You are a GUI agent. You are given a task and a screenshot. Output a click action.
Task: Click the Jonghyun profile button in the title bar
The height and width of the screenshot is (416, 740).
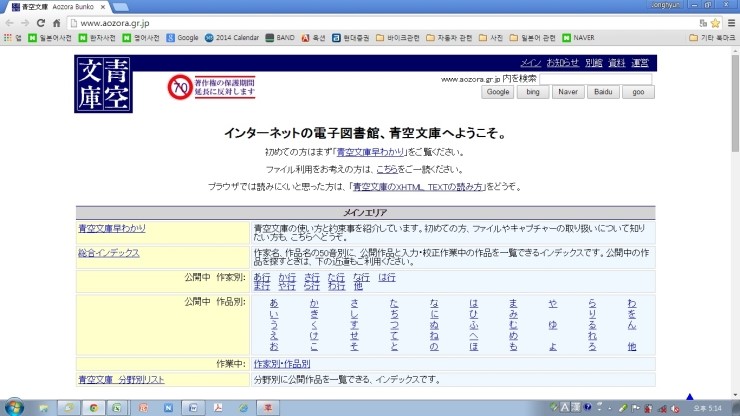(x=665, y=5)
